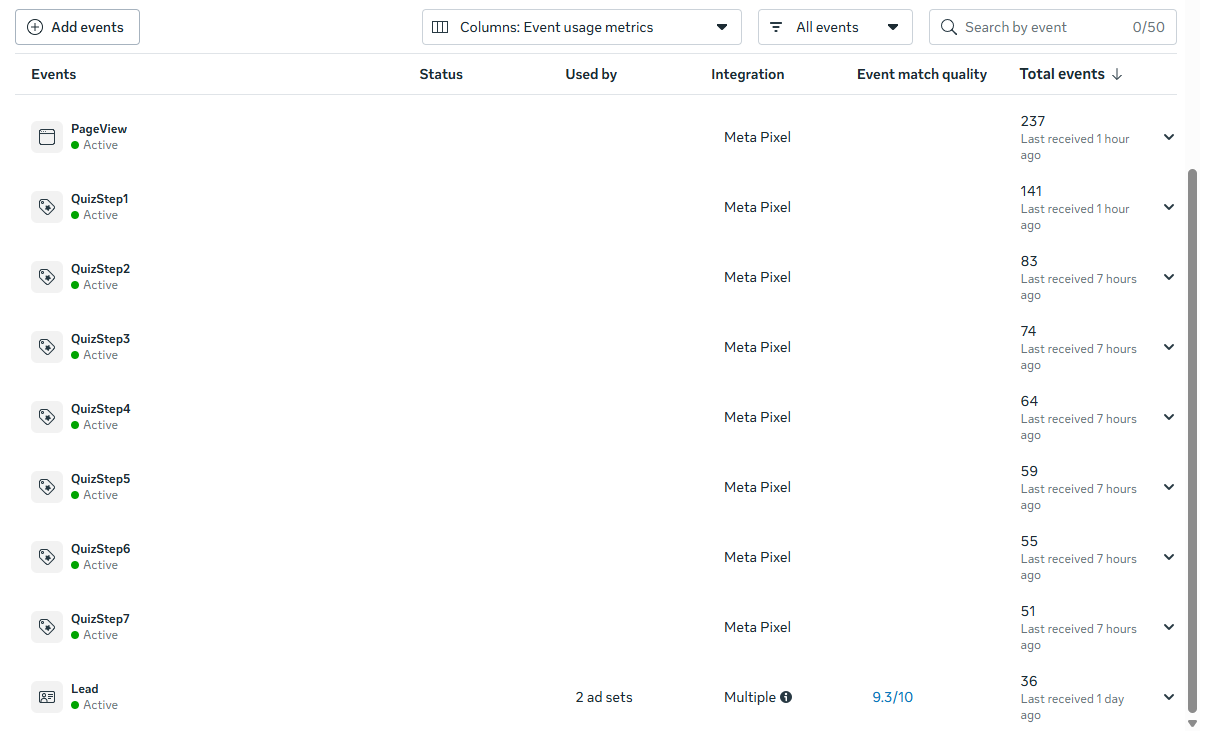This screenshot has width=1208, height=739.
Task: Click the '2 ad sets' cell
Action: 604,697
